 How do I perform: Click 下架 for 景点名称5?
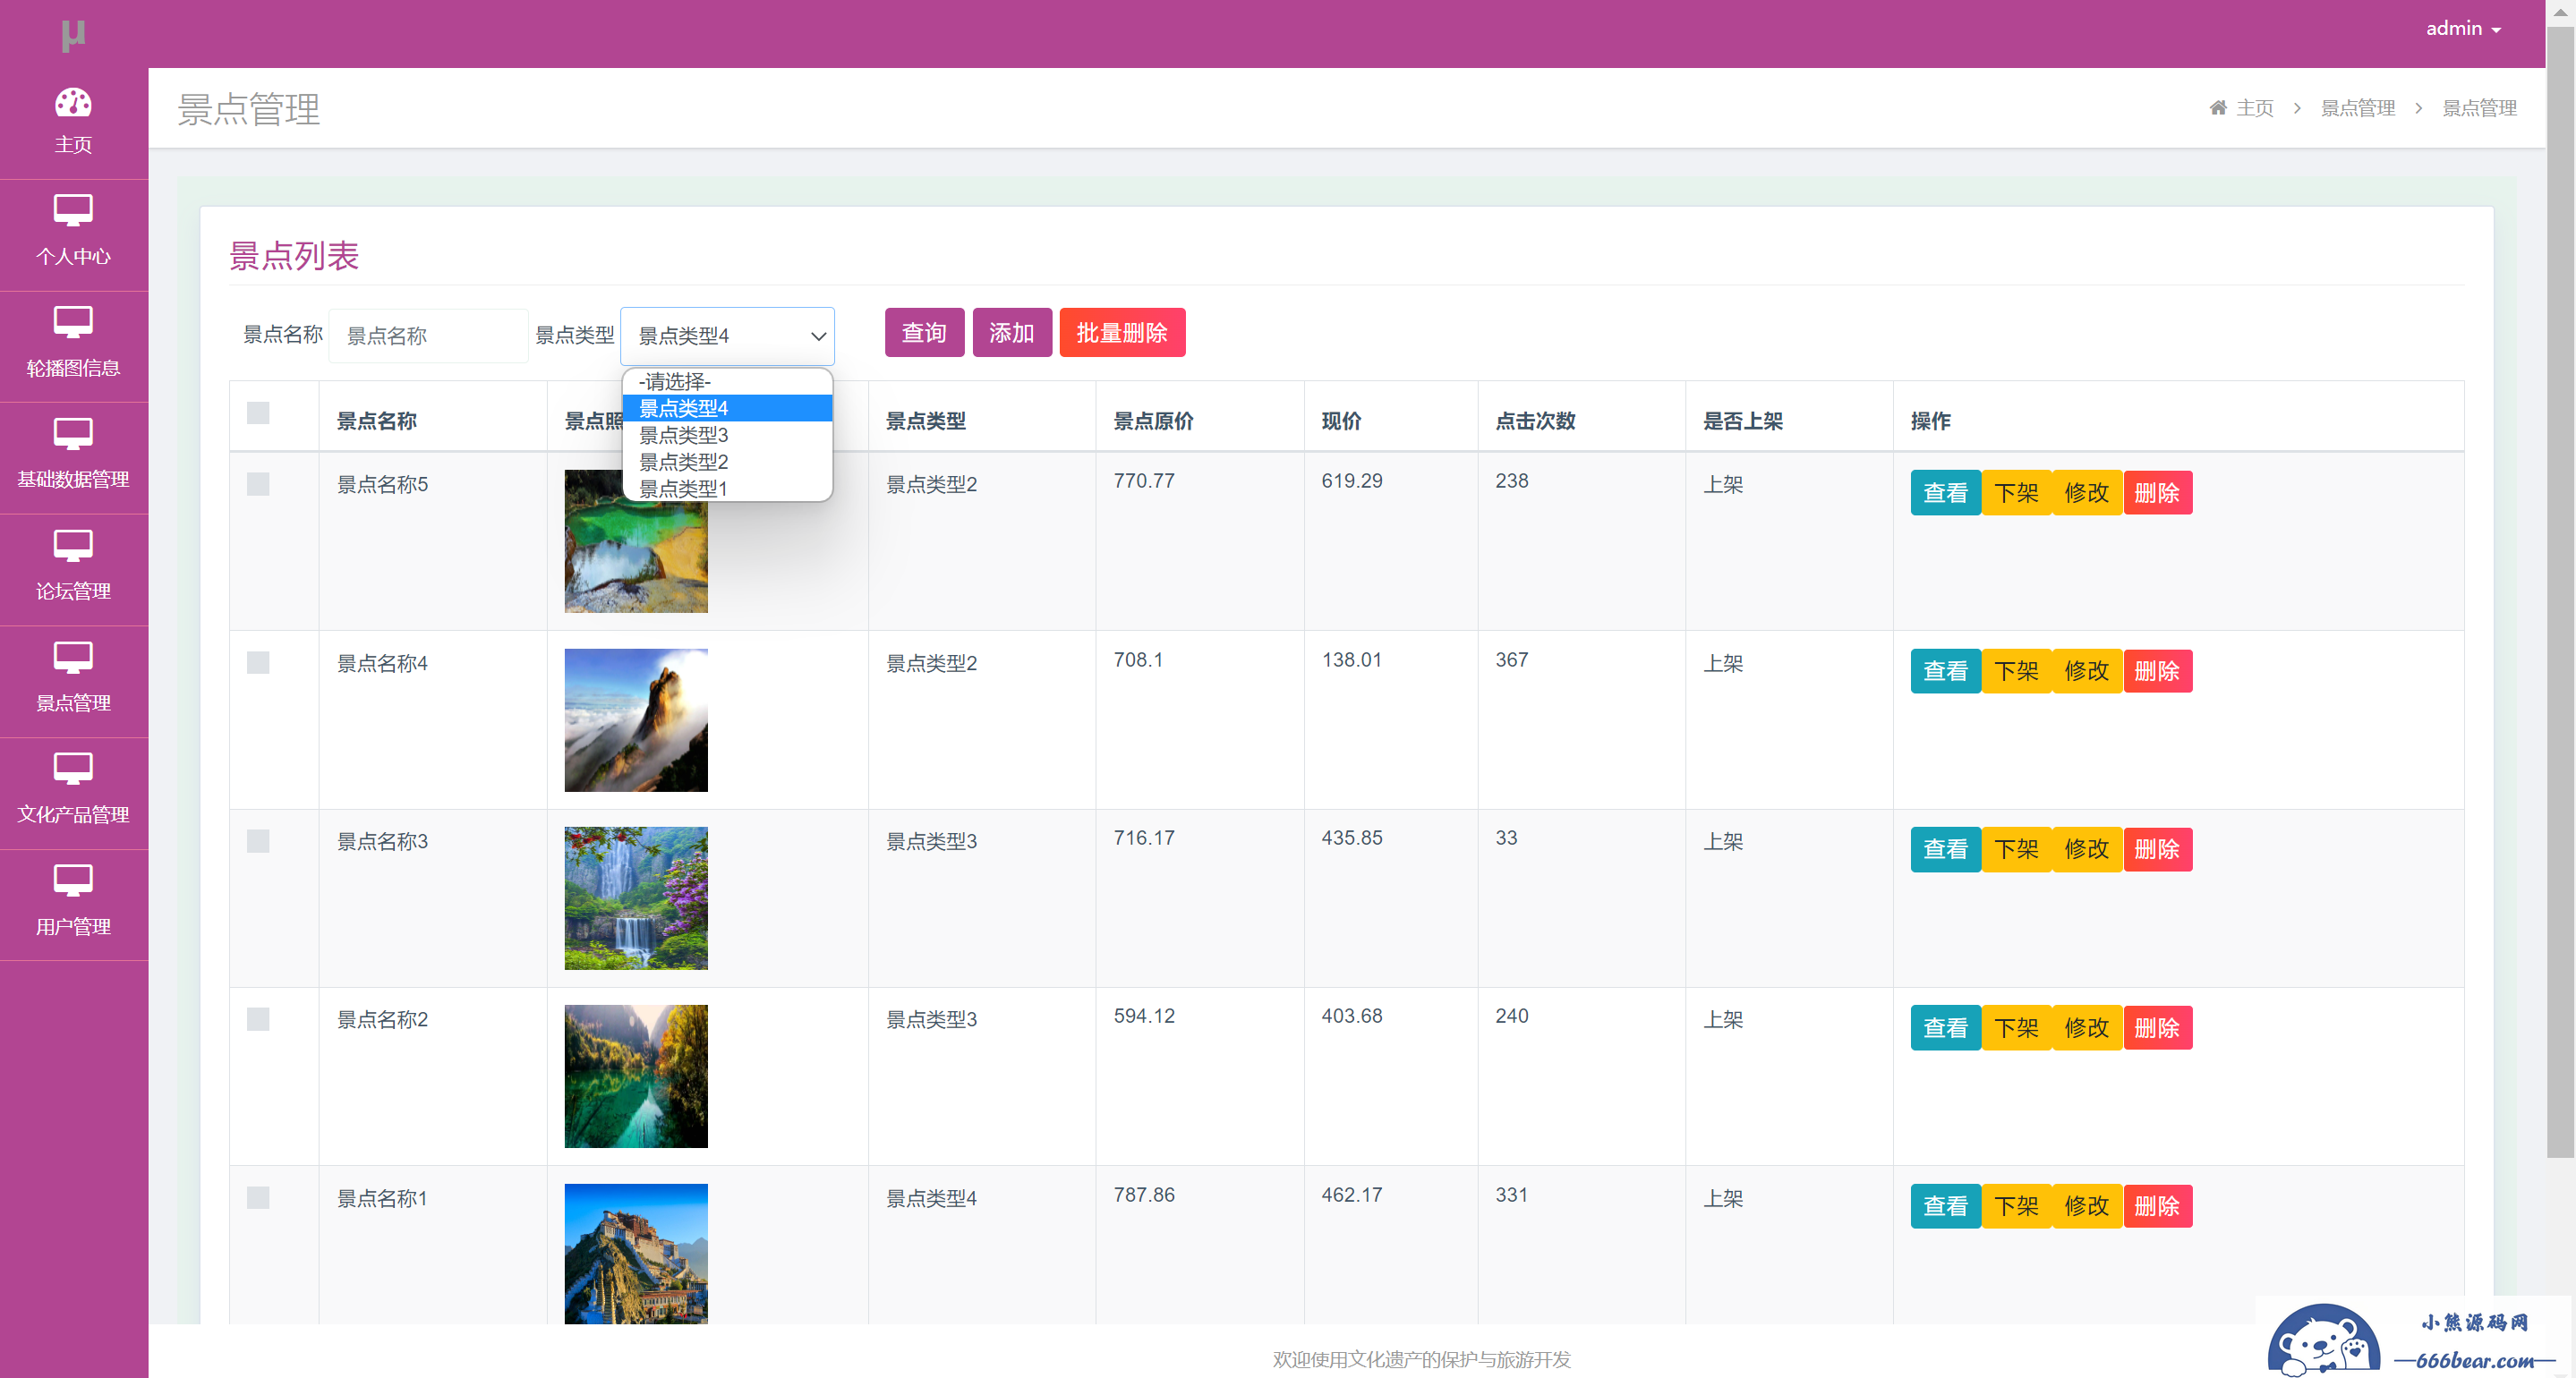(2016, 493)
